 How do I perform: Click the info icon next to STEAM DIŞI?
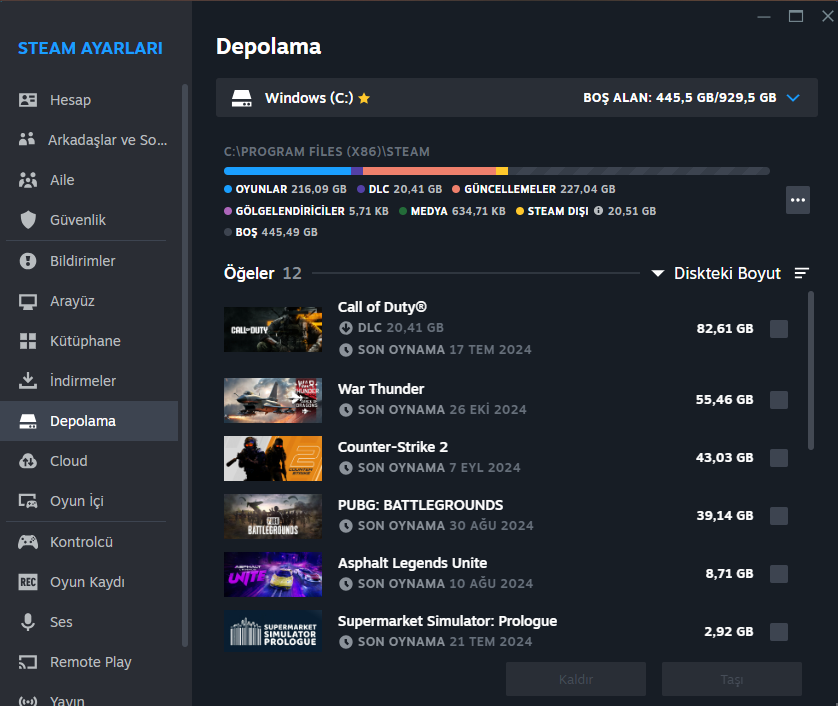599,211
